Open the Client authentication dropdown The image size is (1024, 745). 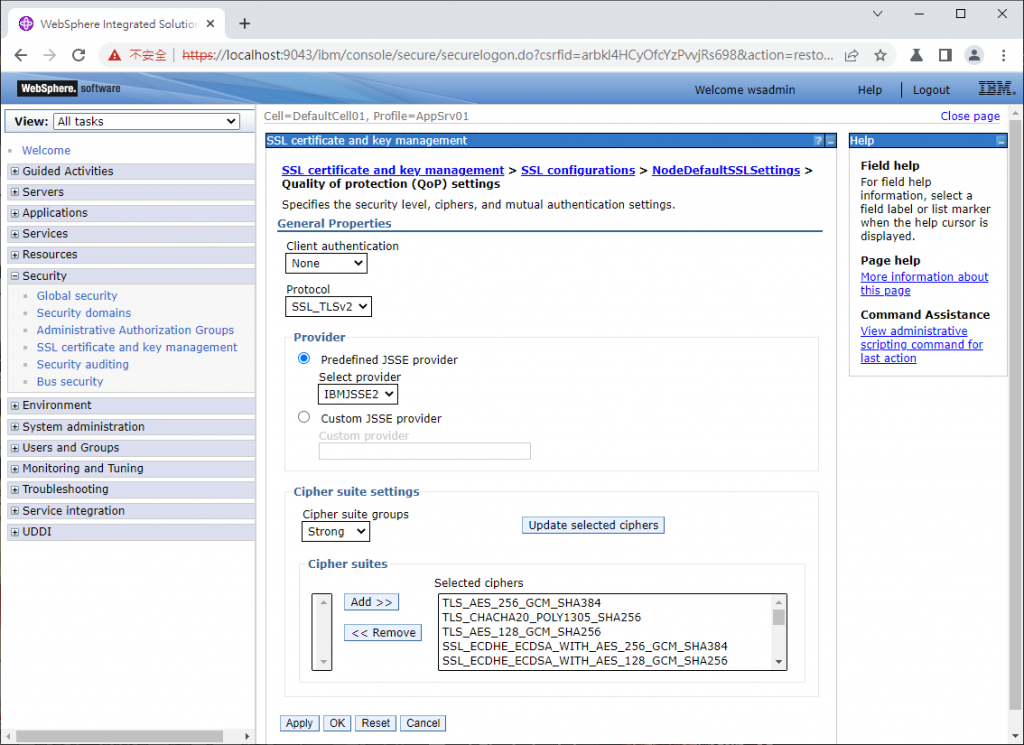(x=327, y=263)
